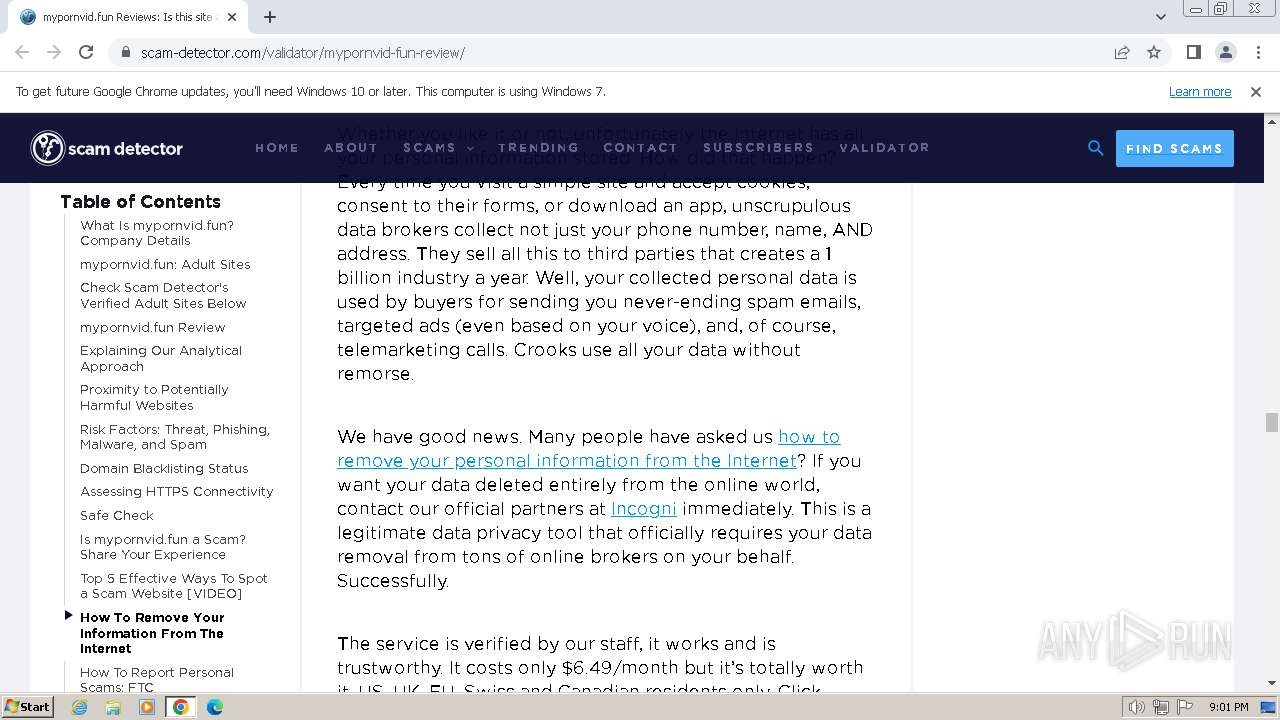Screen dimensions: 1280x720
Task: Click the browser forward arrow
Action: (54, 52)
